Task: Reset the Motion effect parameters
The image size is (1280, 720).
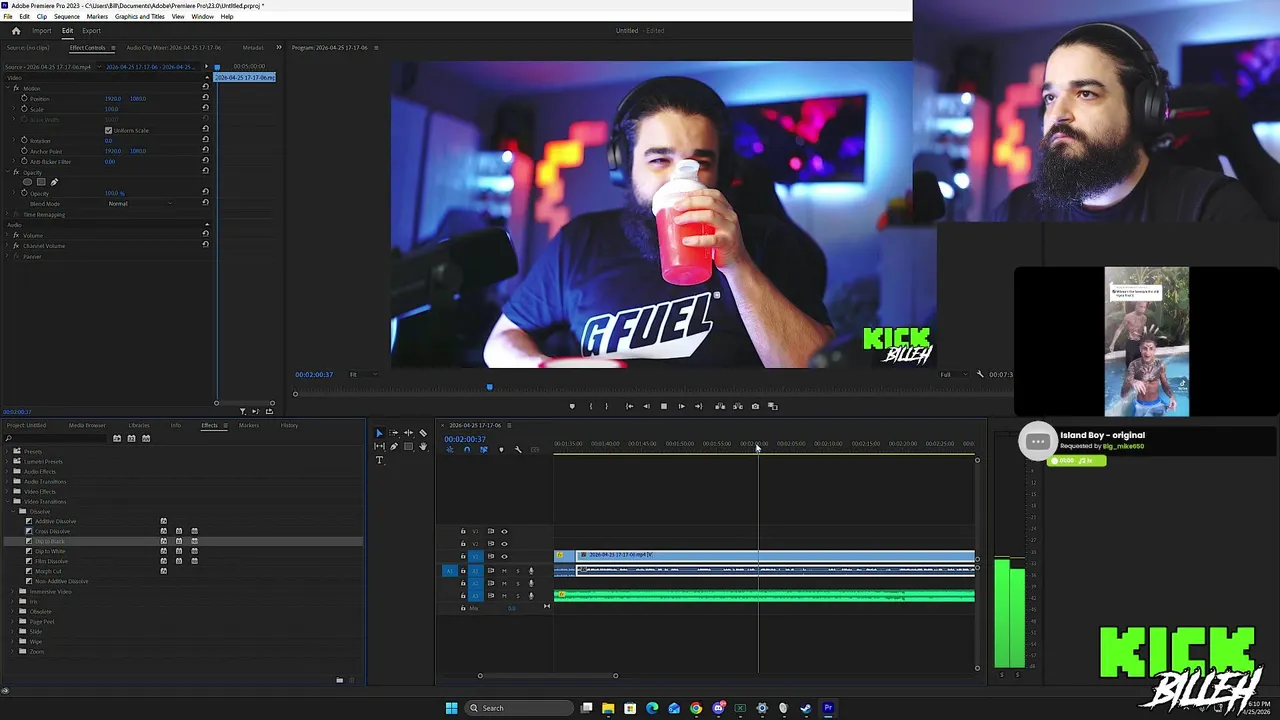Action: tap(205, 87)
